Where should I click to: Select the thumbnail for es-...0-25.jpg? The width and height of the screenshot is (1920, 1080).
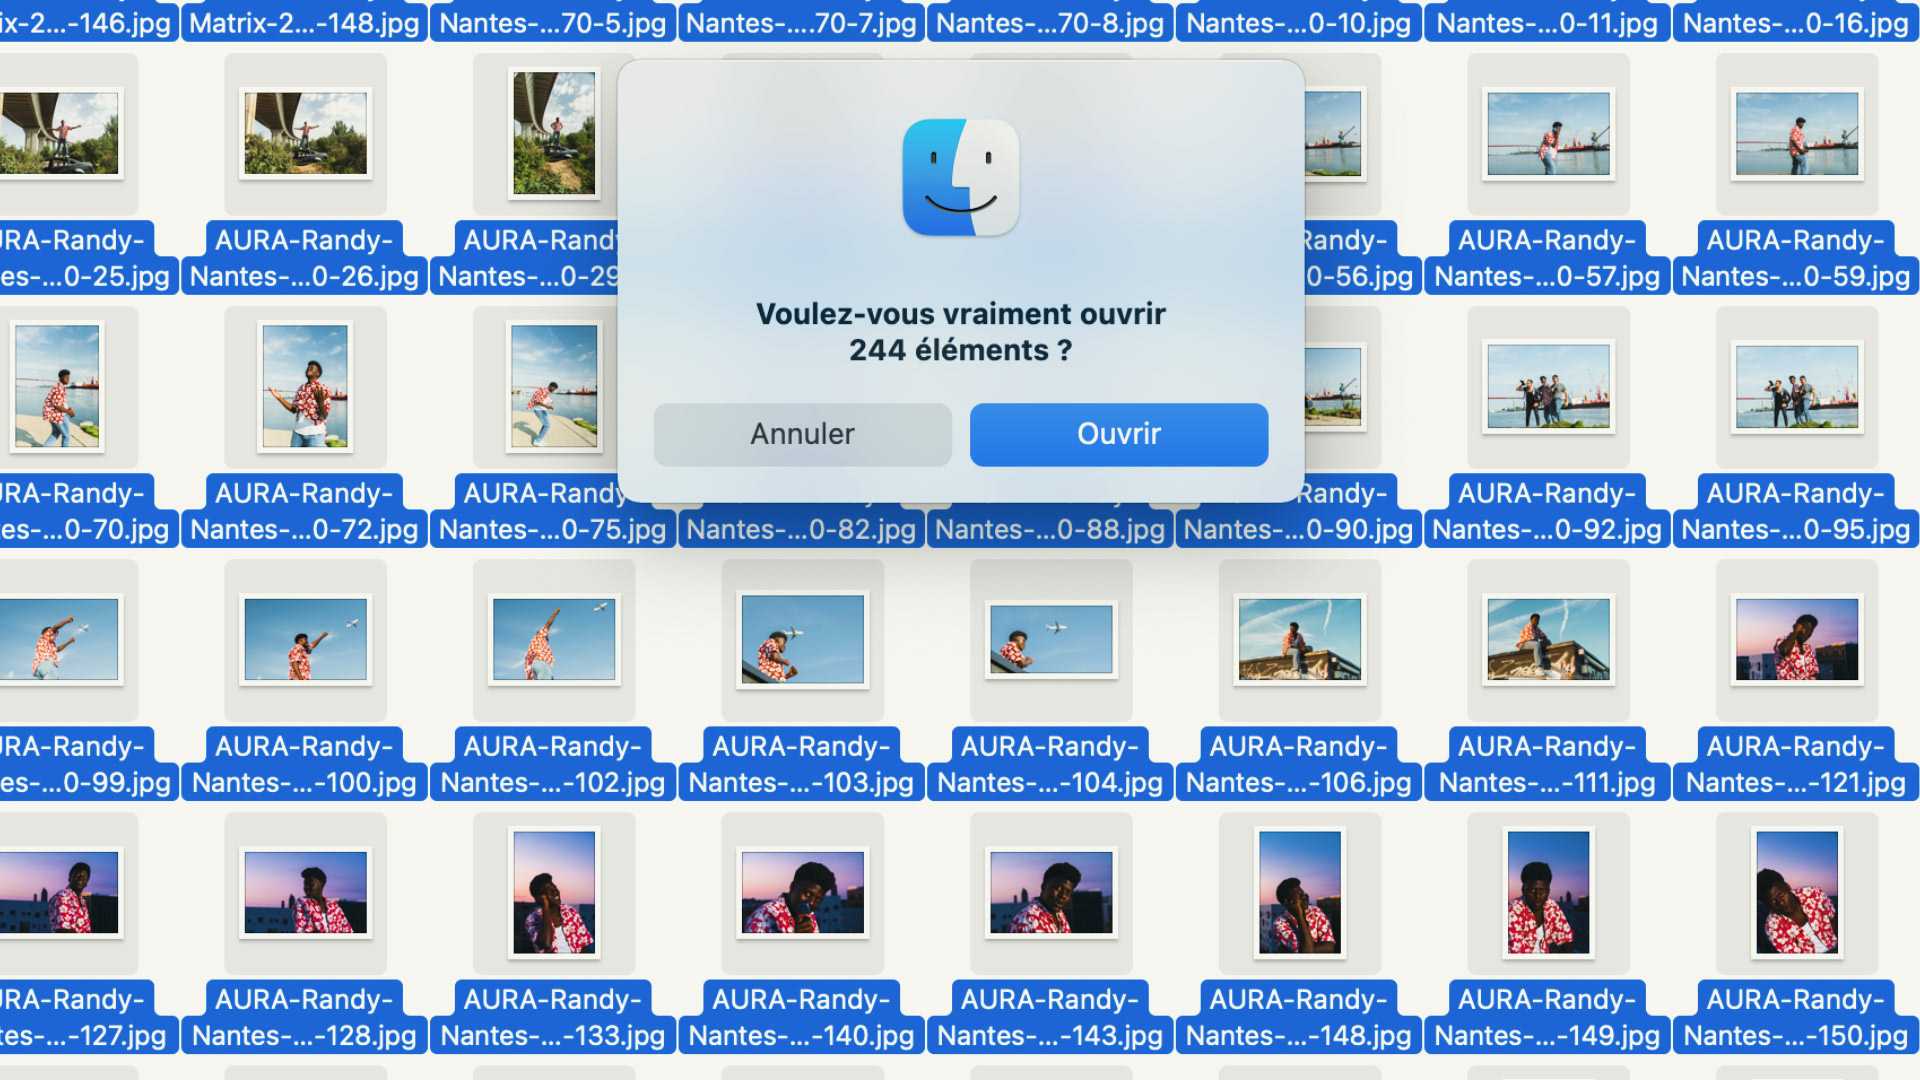click(60, 133)
